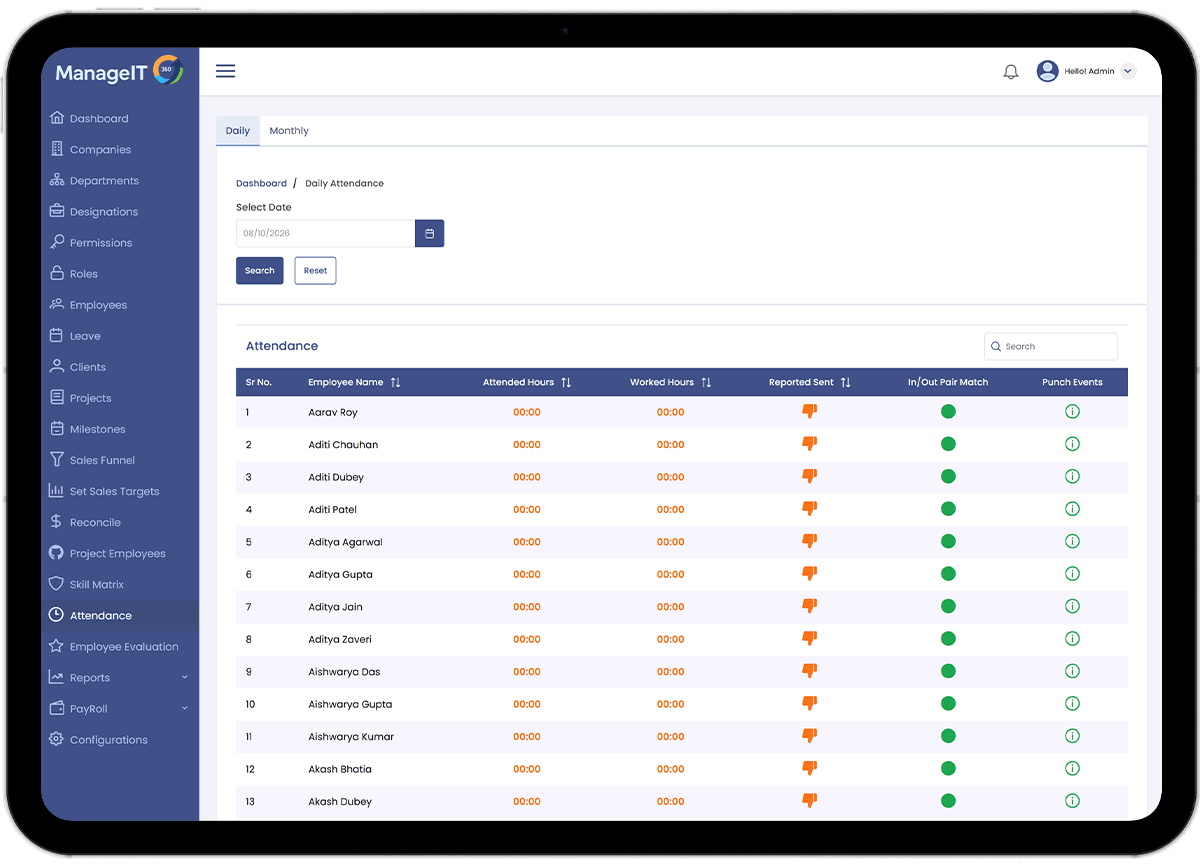Screen dimensions: 1200x866
Task: Click the Project Employees GitHub-style icon
Action: click(x=57, y=552)
